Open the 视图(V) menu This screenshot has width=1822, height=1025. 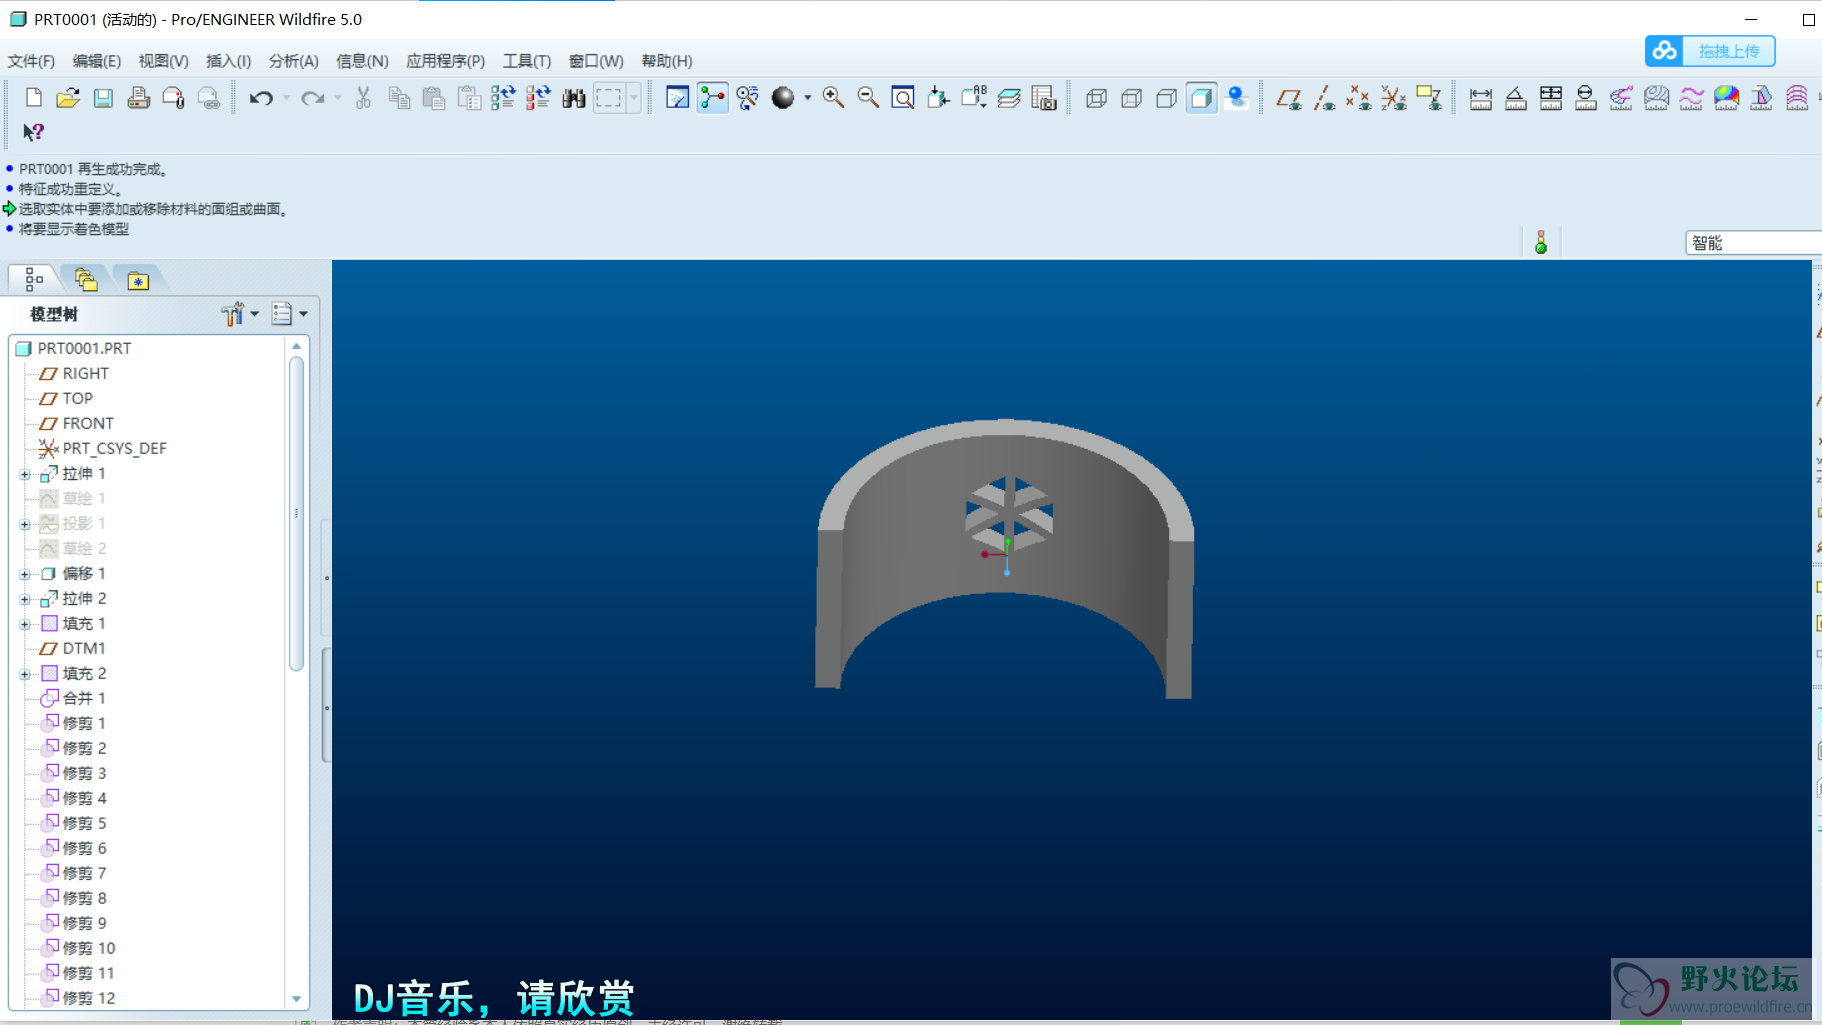point(163,61)
